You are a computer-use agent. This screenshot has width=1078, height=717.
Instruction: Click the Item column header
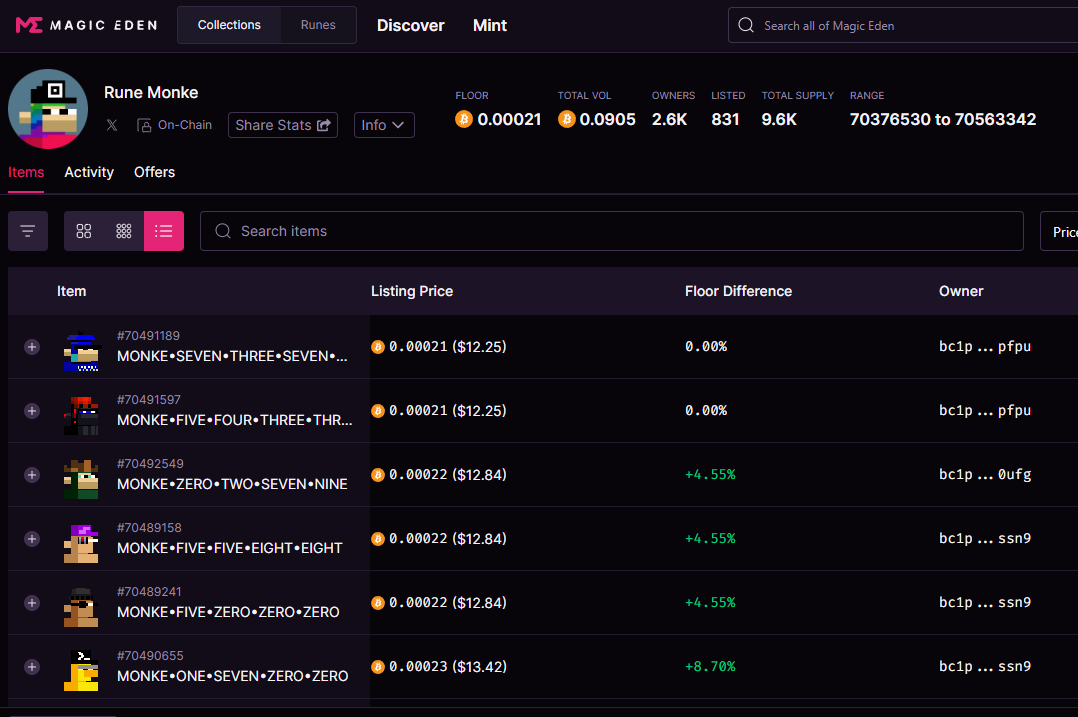tap(72, 291)
